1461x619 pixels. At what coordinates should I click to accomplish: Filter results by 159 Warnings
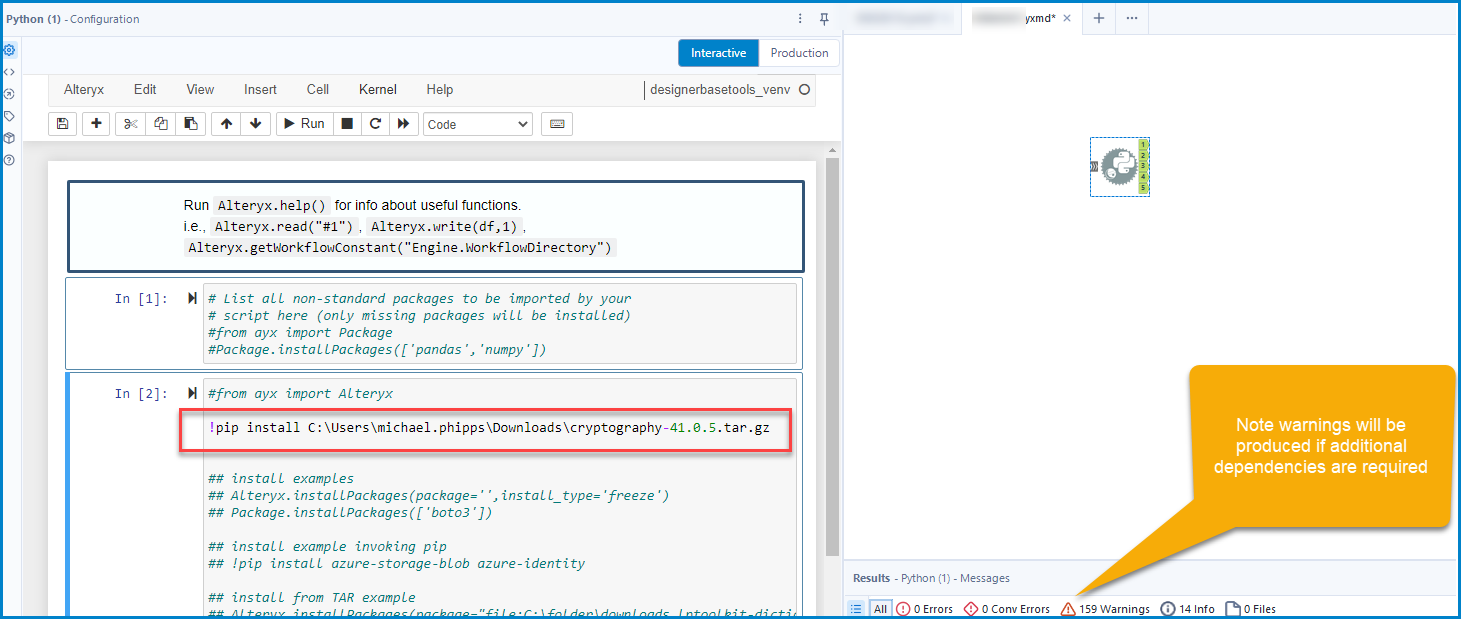click(x=1104, y=609)
